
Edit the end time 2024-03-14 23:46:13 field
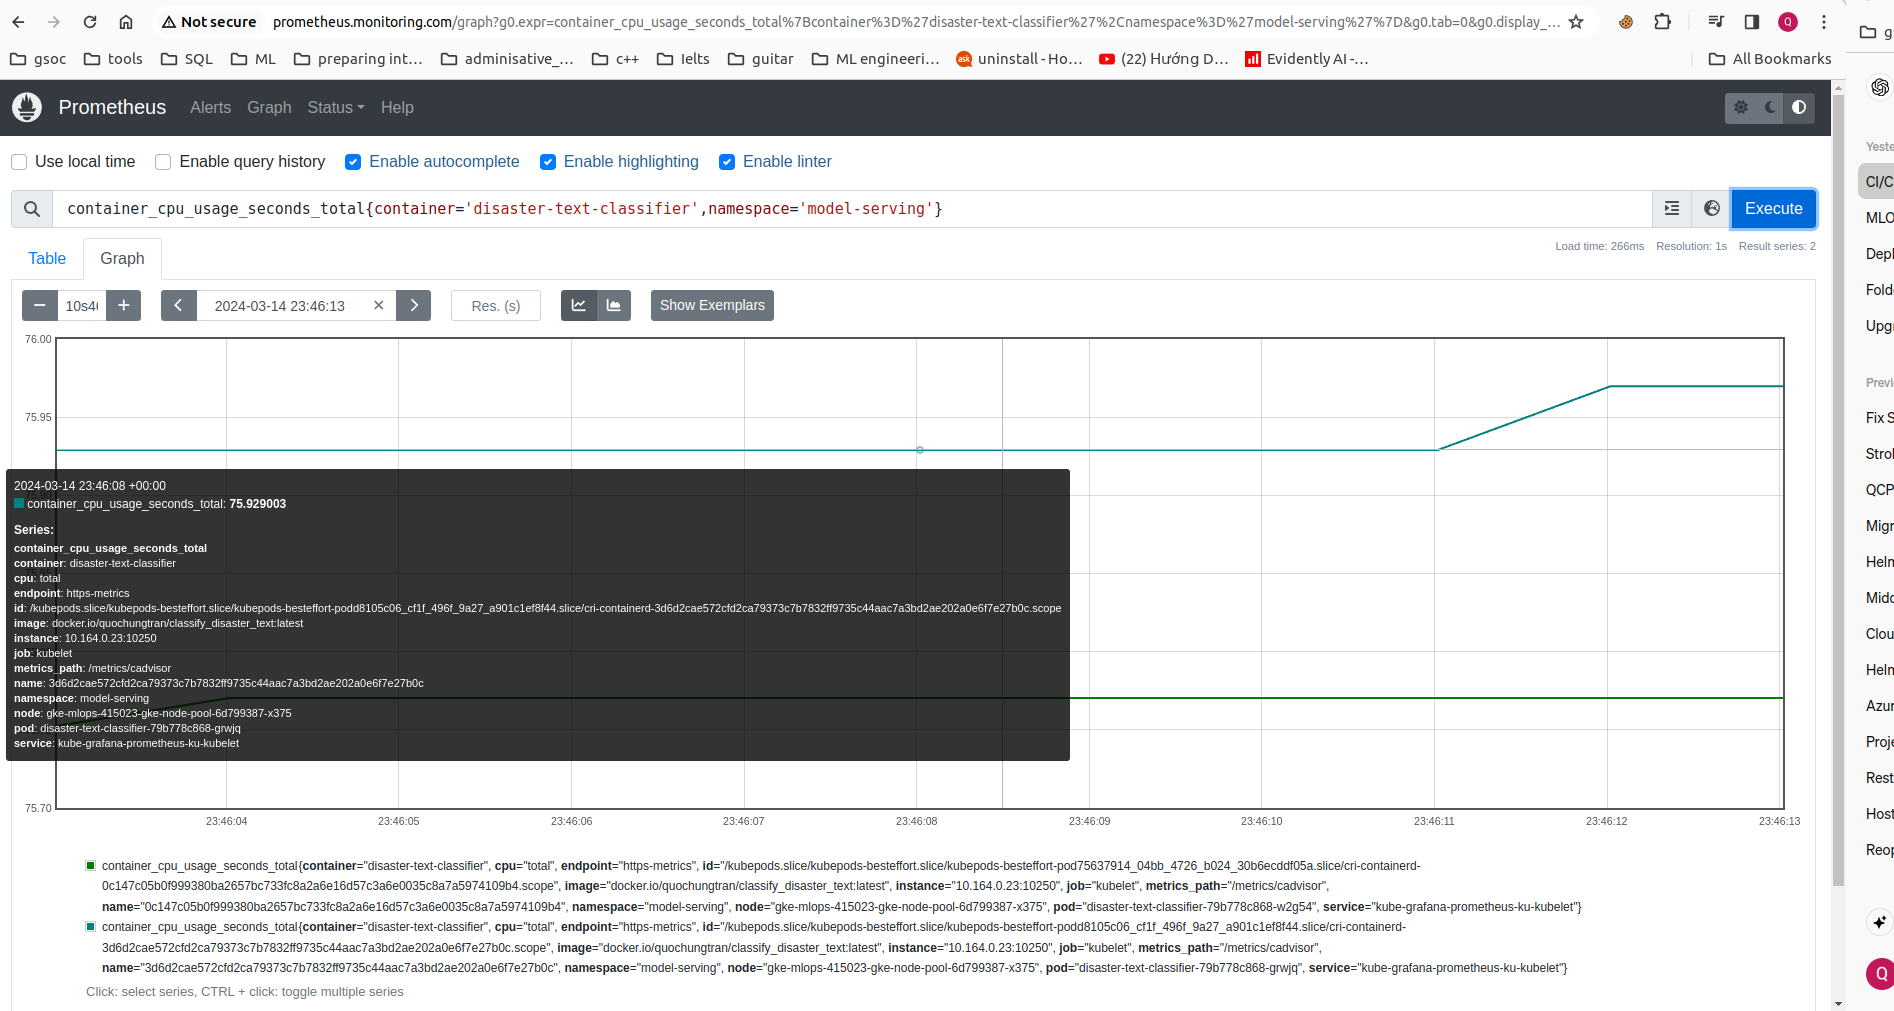(x=280, y=306)
